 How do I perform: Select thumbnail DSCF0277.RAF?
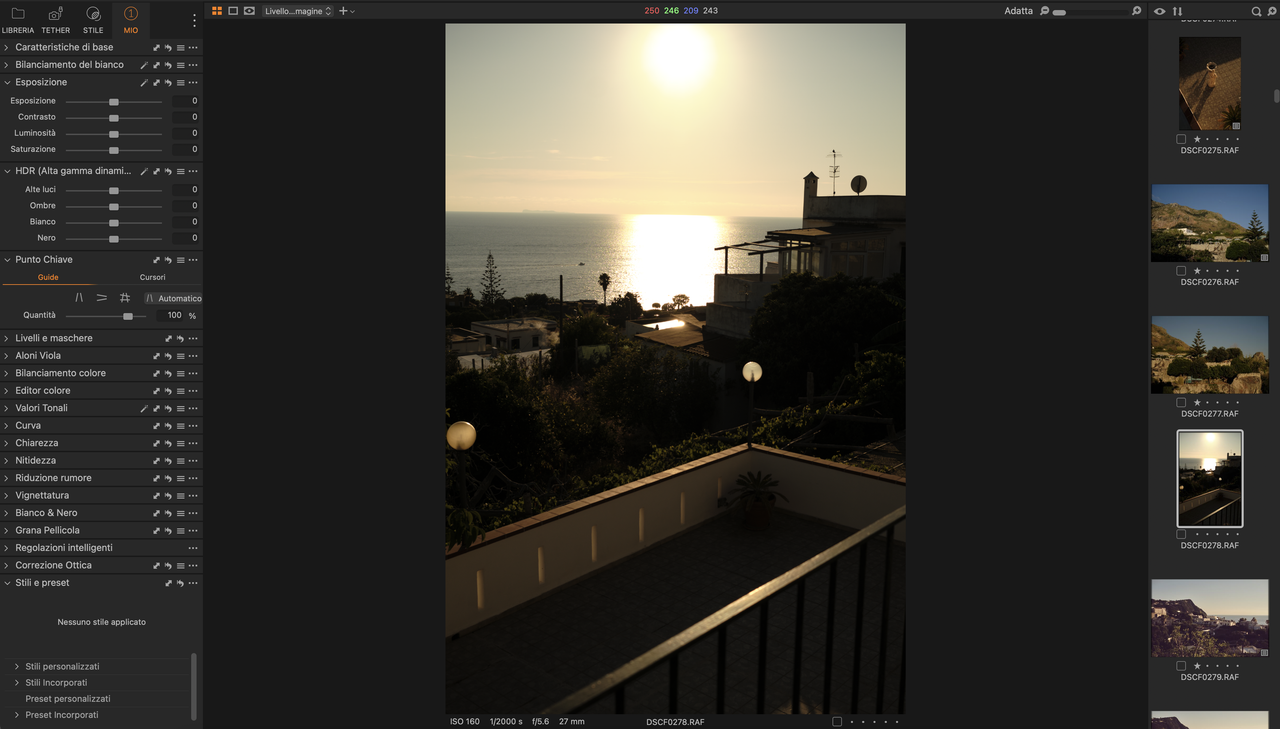click(x=1210, y=355)
